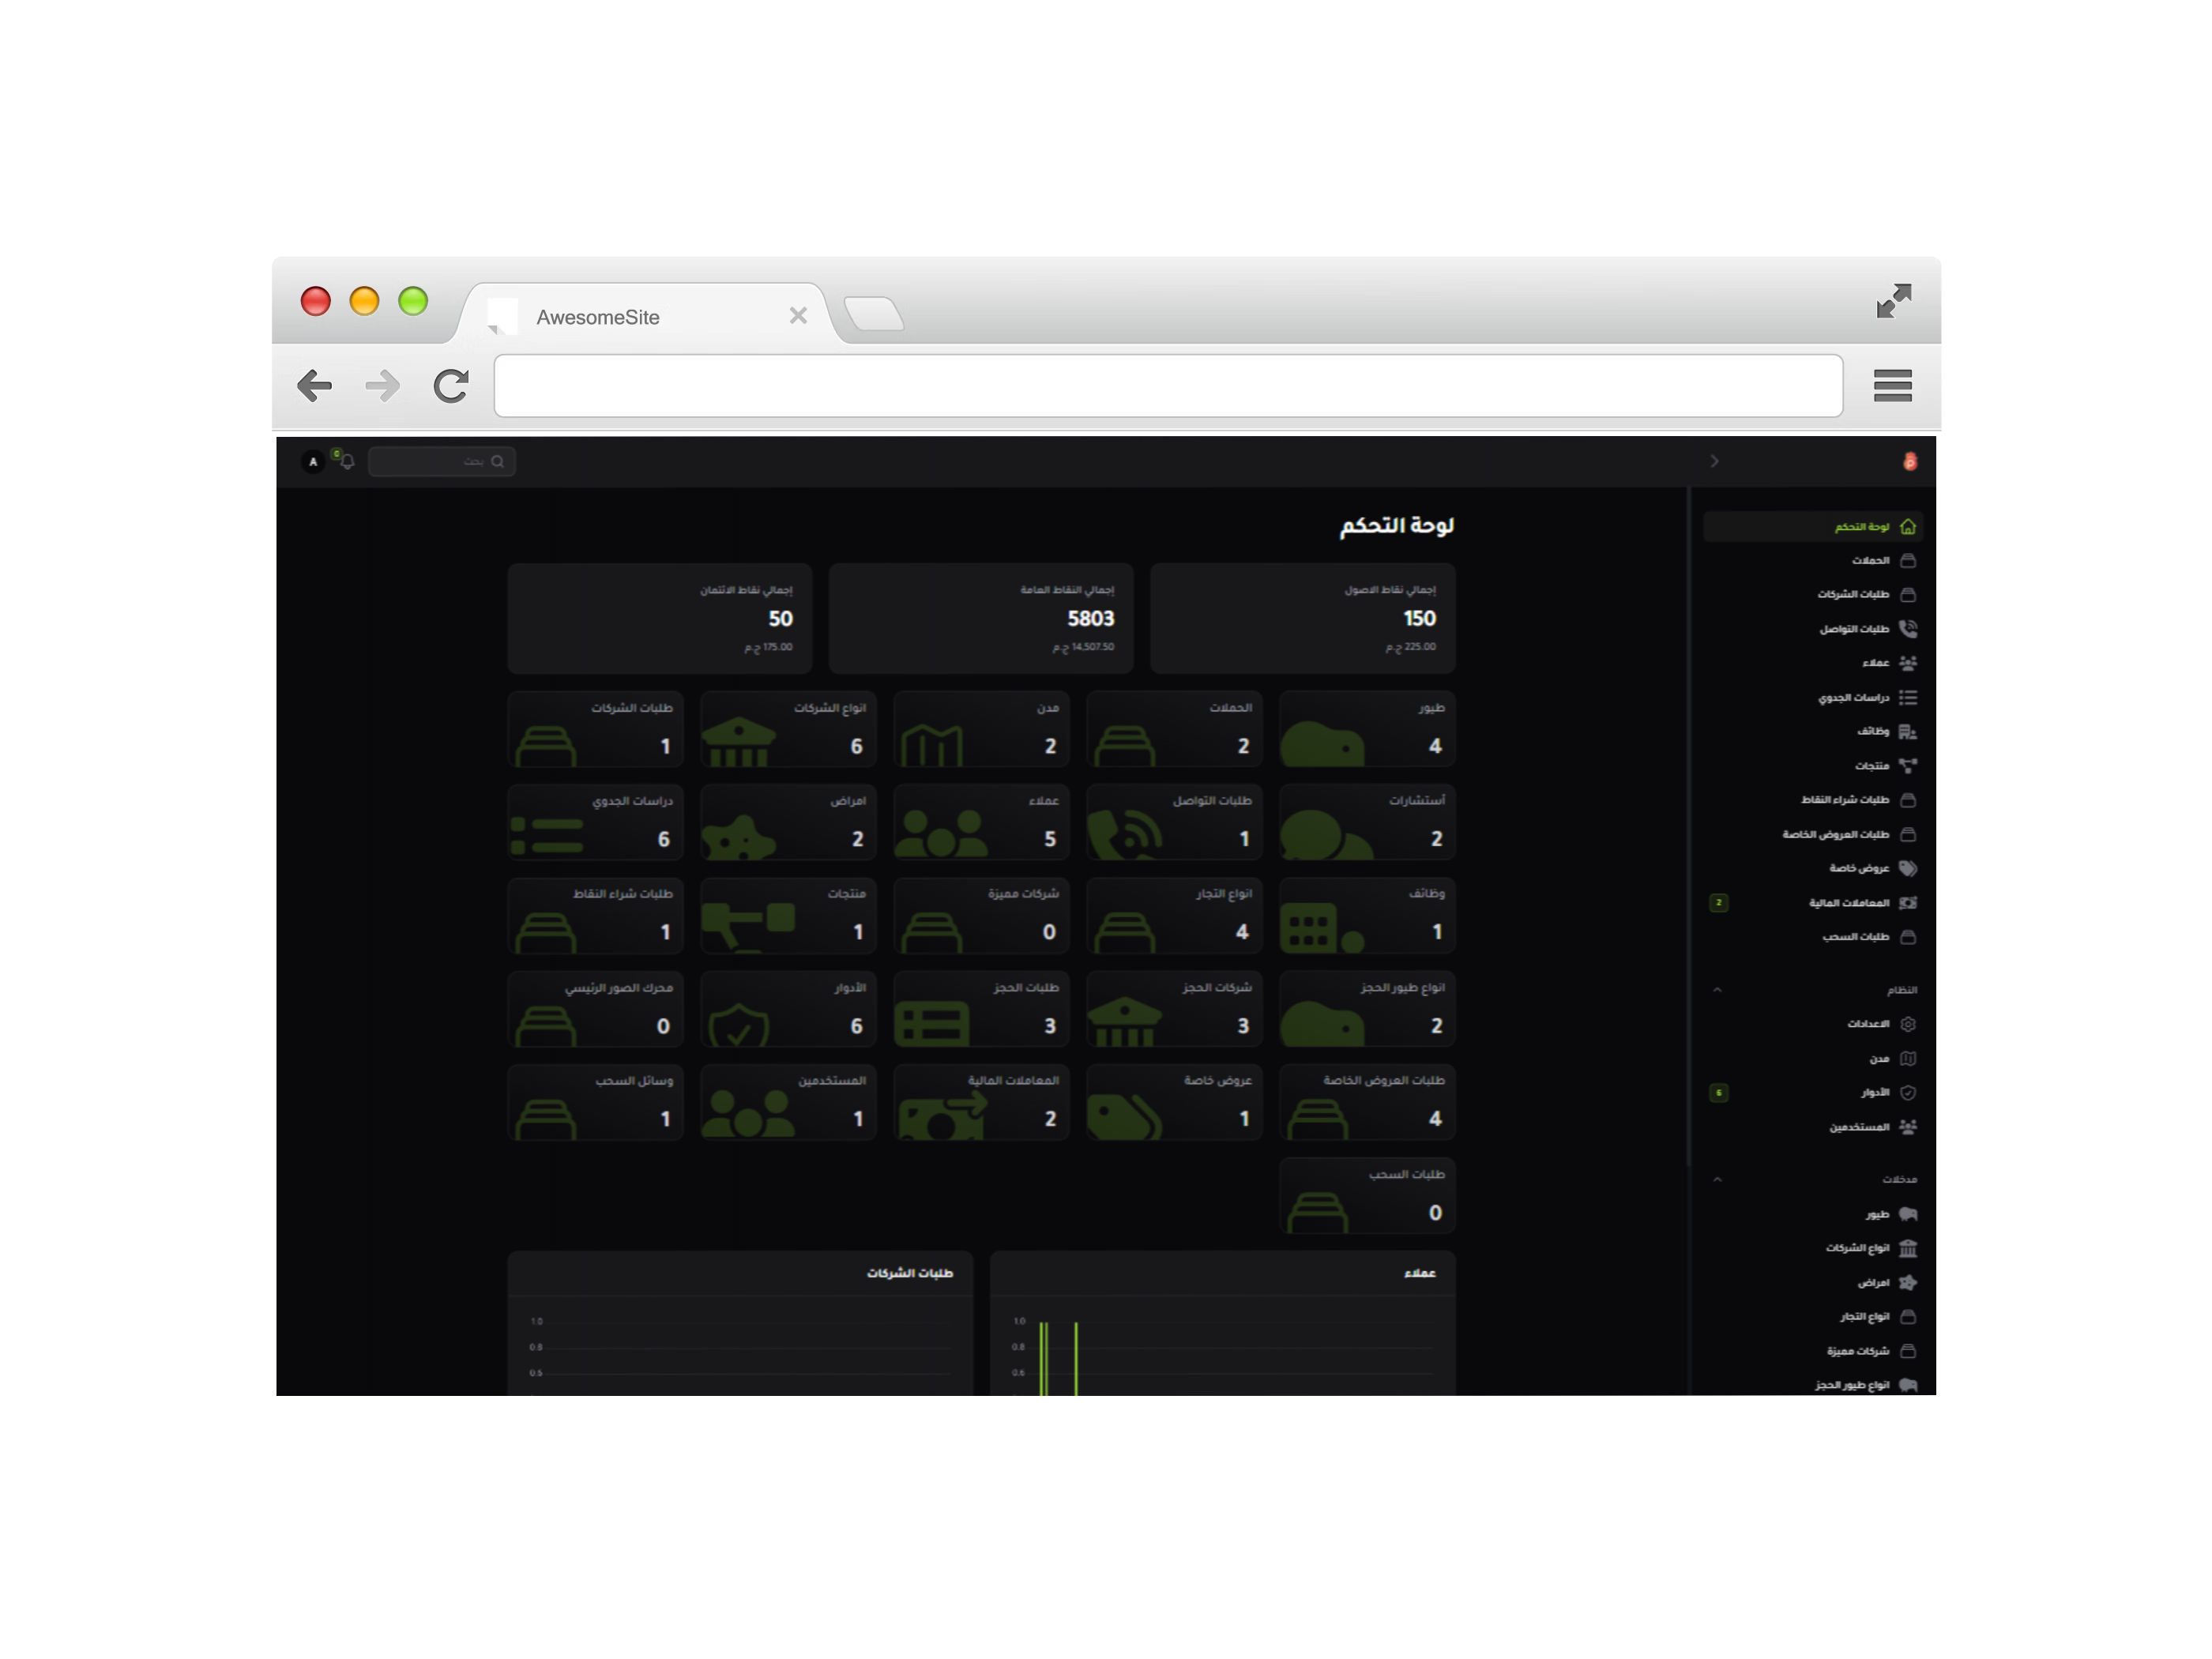
Task: Open the طيور stat card showing 4
Action: coord(1367,729)
